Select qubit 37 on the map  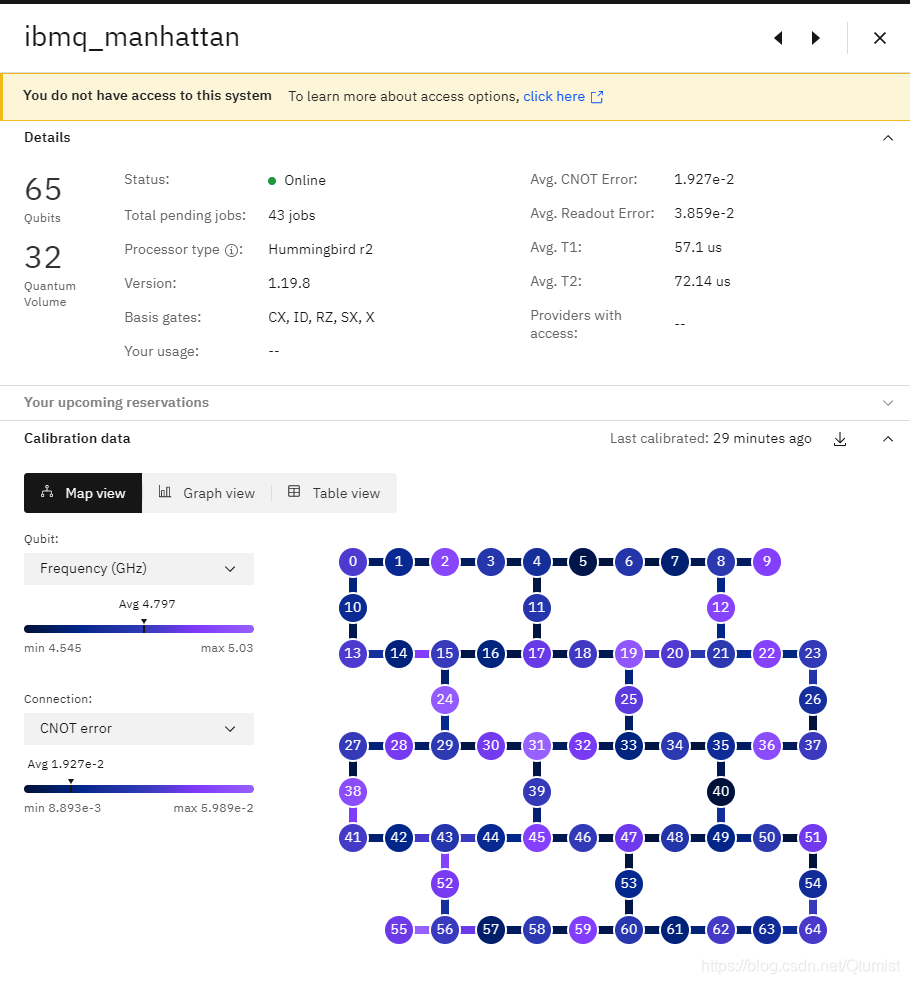(x=813, y=746)
